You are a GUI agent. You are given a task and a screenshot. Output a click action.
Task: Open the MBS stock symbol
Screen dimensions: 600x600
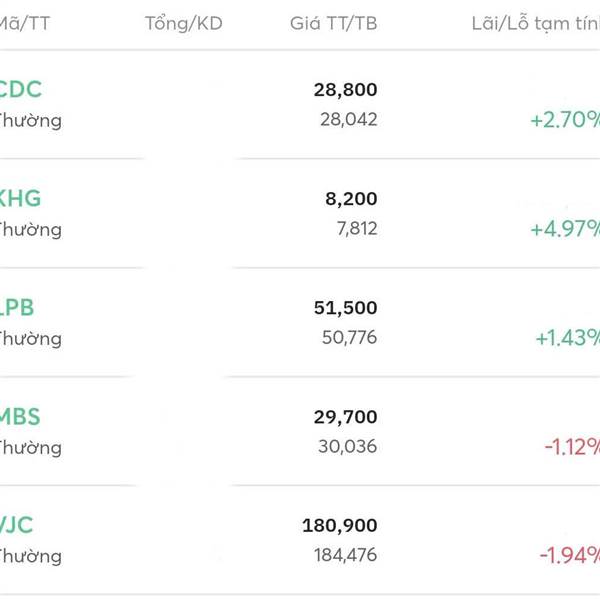click(20, 417)
